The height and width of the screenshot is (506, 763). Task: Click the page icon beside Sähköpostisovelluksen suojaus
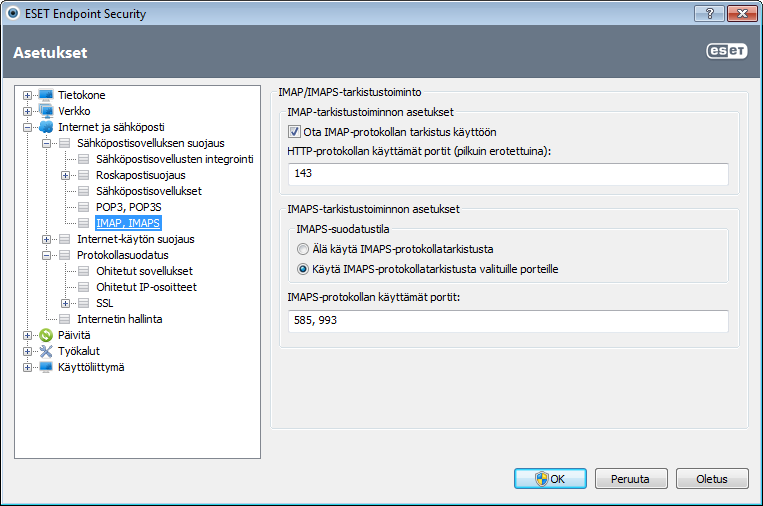click(x=65, y=143)
